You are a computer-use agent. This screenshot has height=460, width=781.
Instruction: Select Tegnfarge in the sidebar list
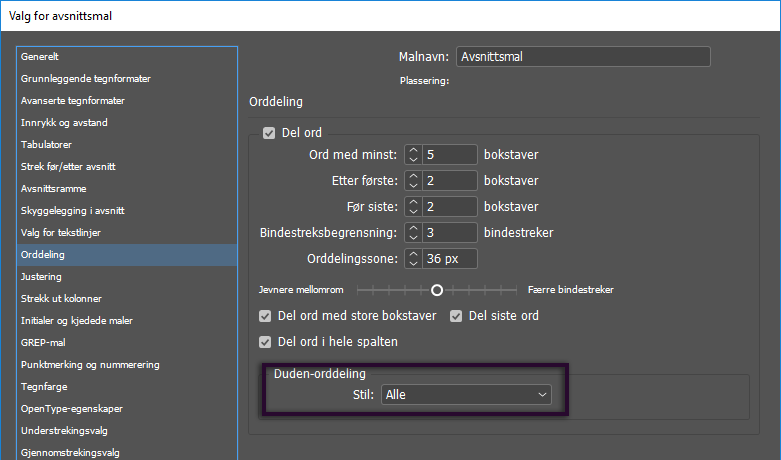(43, 387)
